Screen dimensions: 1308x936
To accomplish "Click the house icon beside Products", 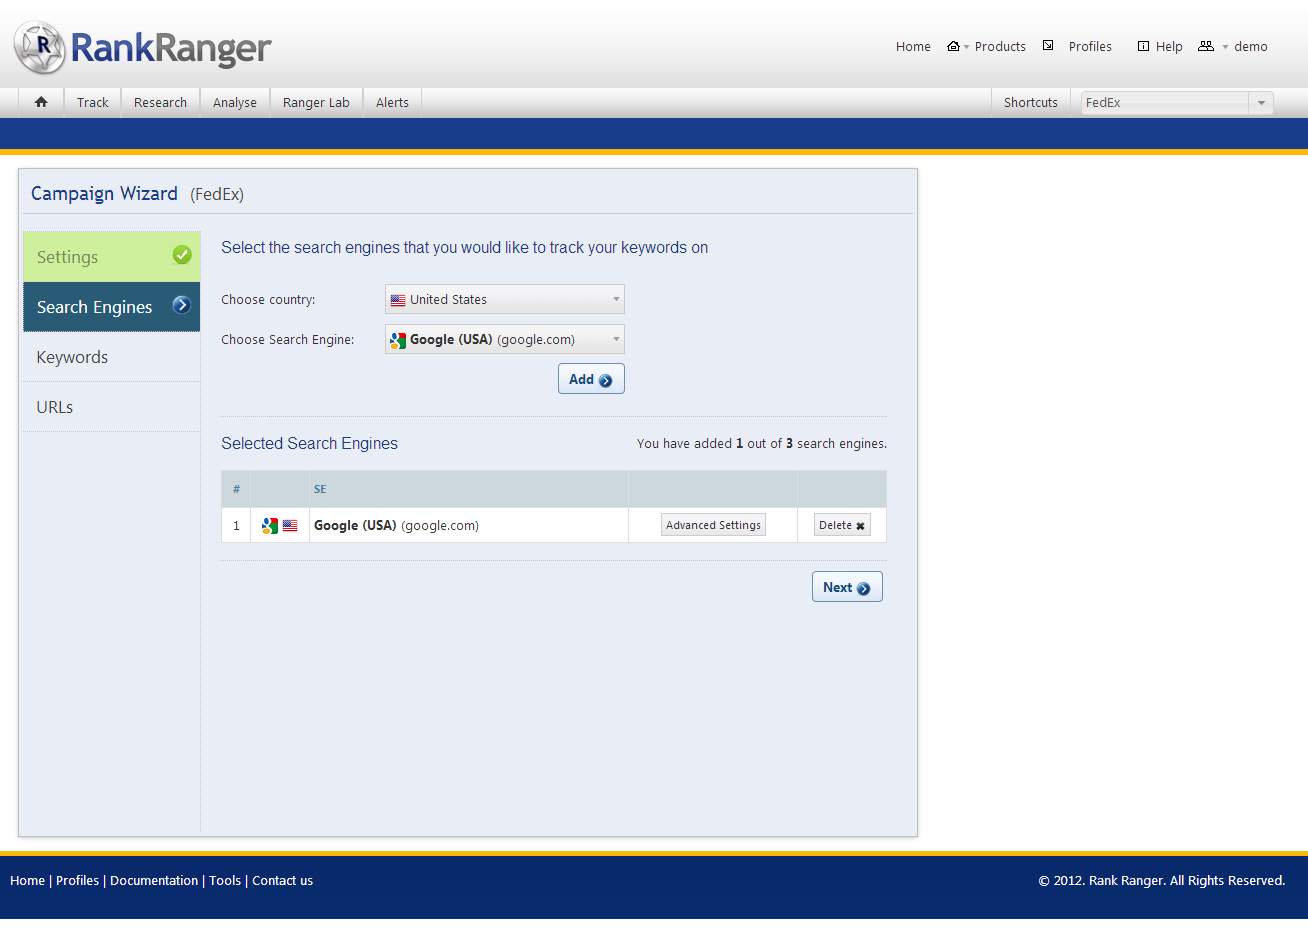I will pos(953,46).
